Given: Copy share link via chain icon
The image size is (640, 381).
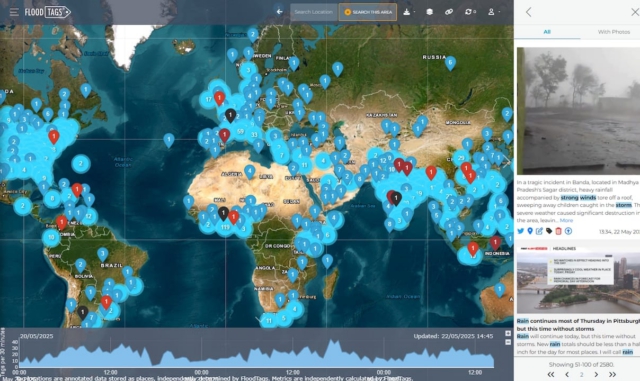Looking at the screenshot, I should pyautogui.click(x=449, y=12).
